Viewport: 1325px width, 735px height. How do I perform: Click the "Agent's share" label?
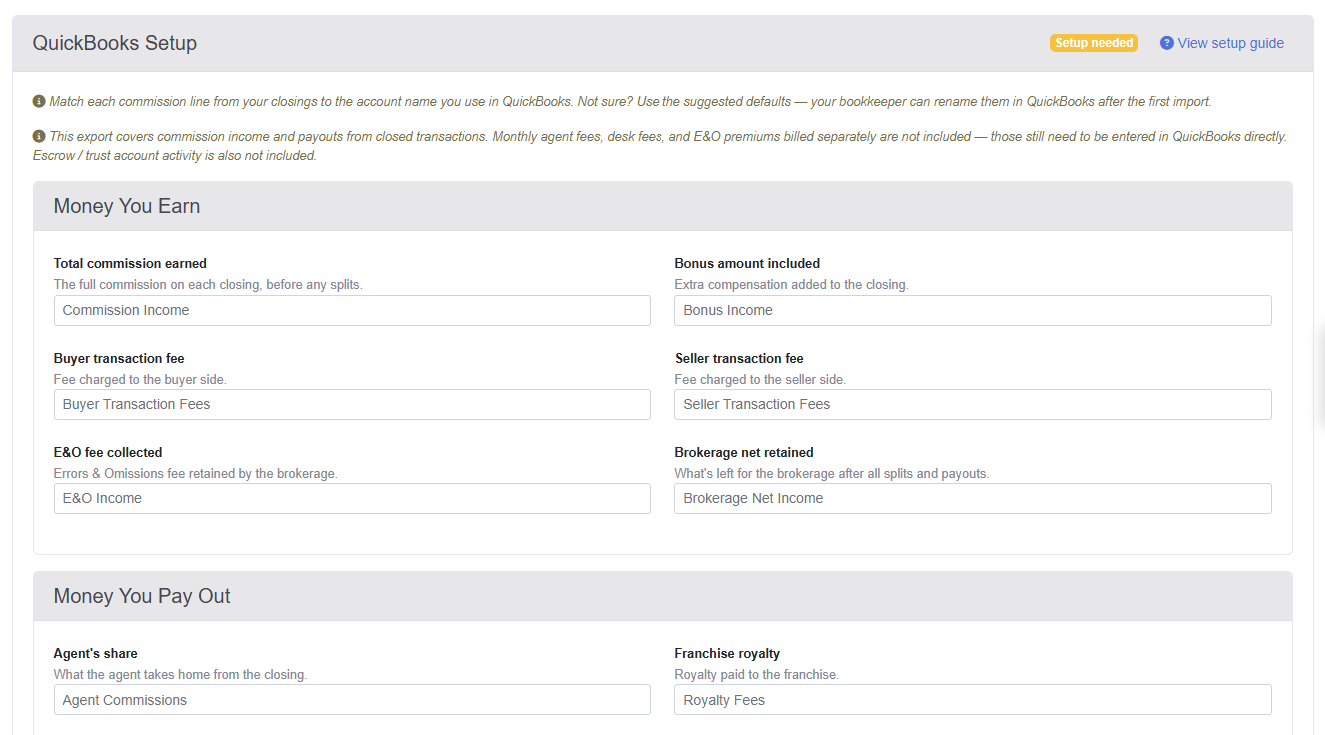coord(96,654)
